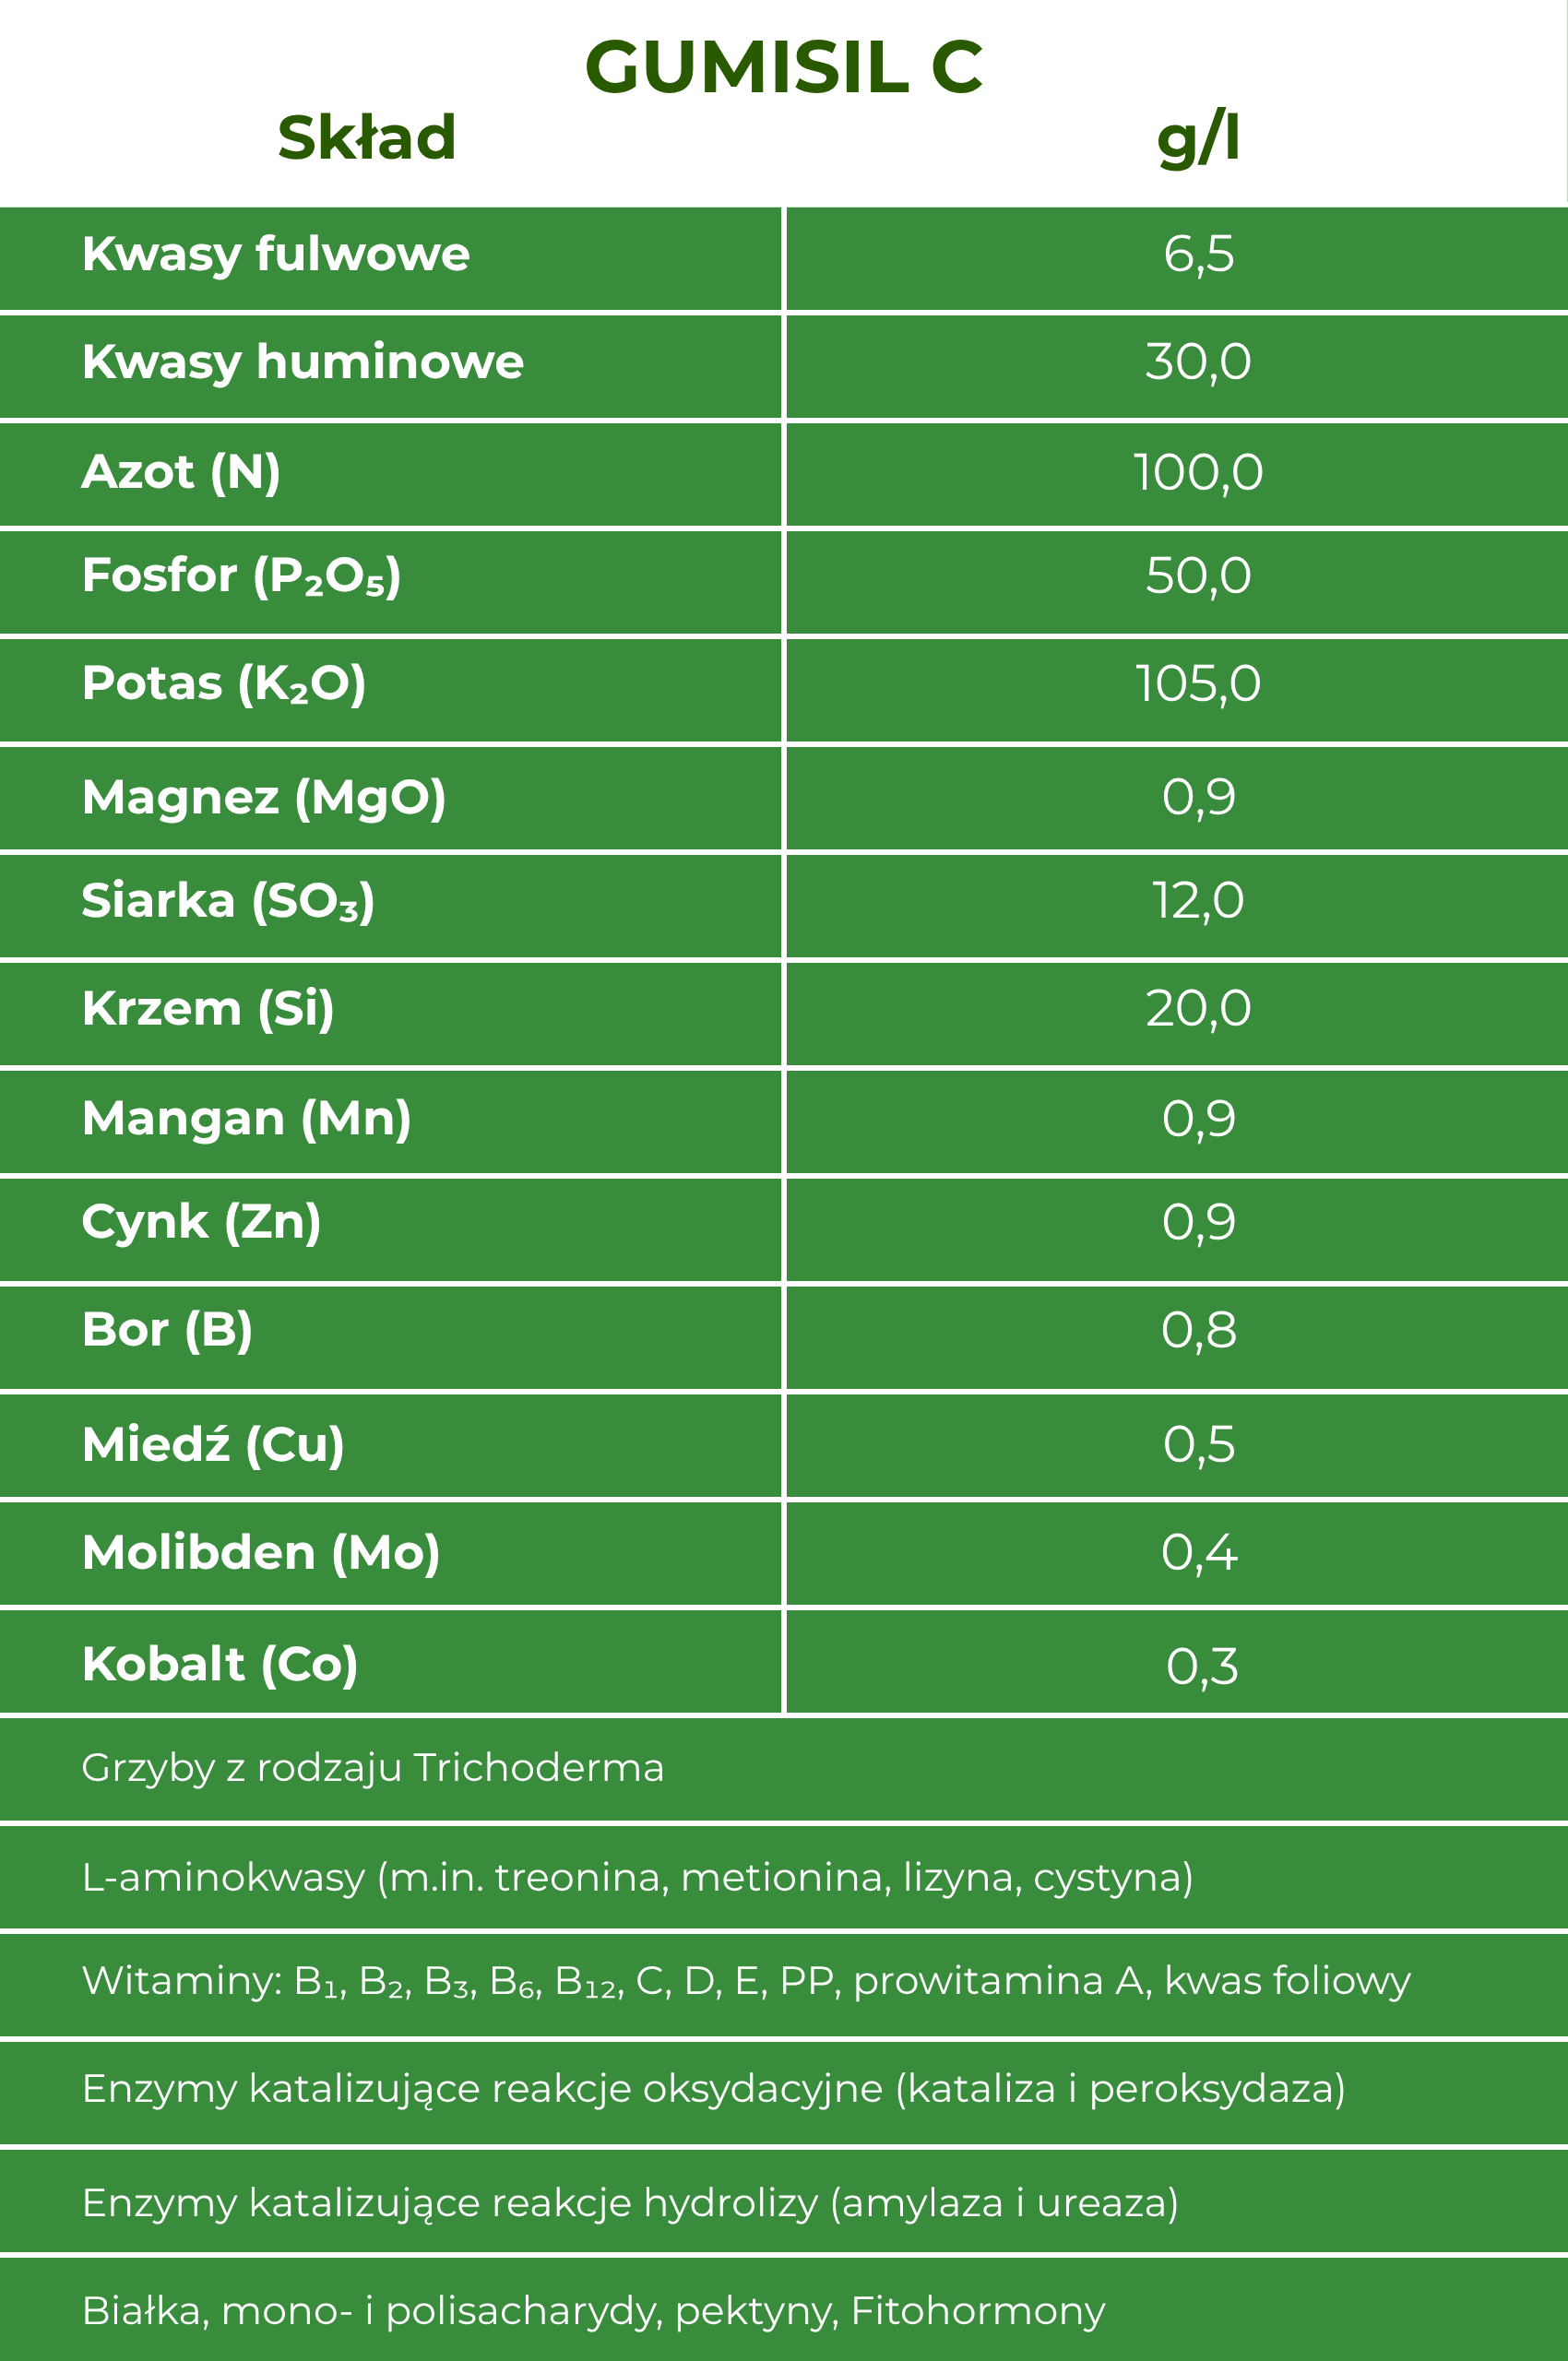Viewport: 1568px width, 2361px height.
Task: Select the Krzem (Si) label
Action: coord(208,1009)
